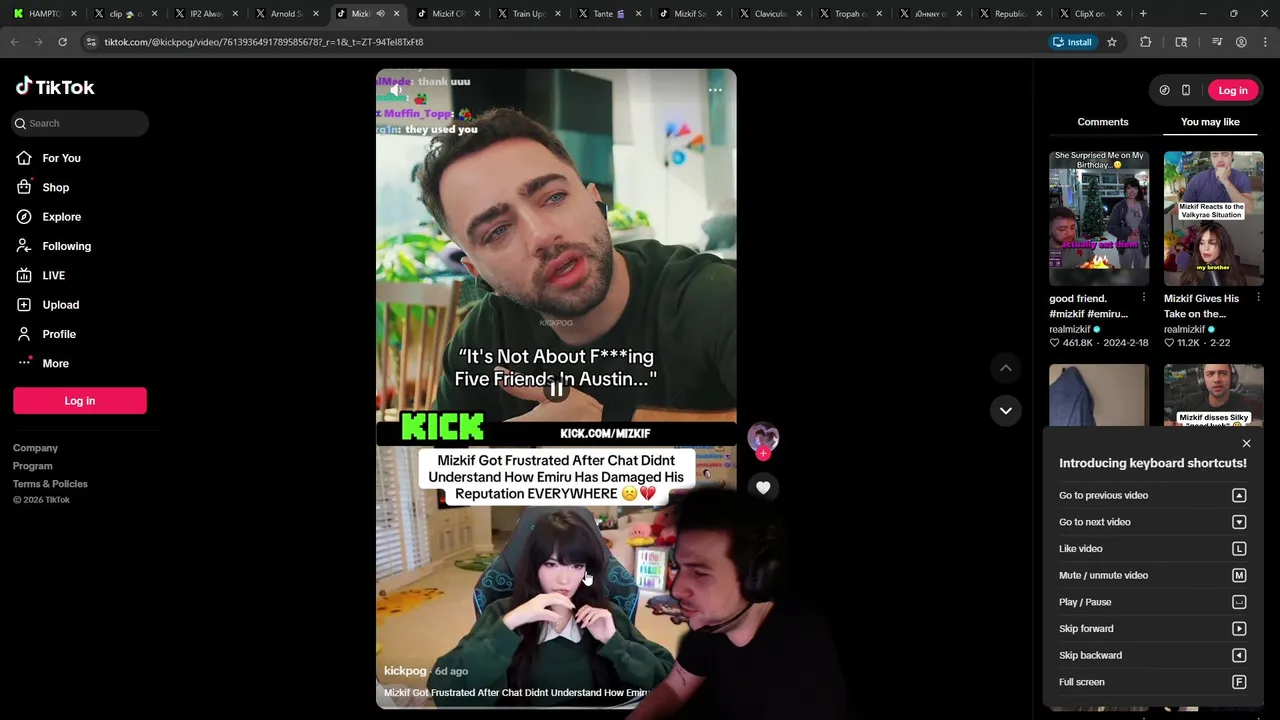Image resolution: width=1280 pixels, height=720 pixels.
Task: Open the LIVE section
Action: click(x=53, y=275)
